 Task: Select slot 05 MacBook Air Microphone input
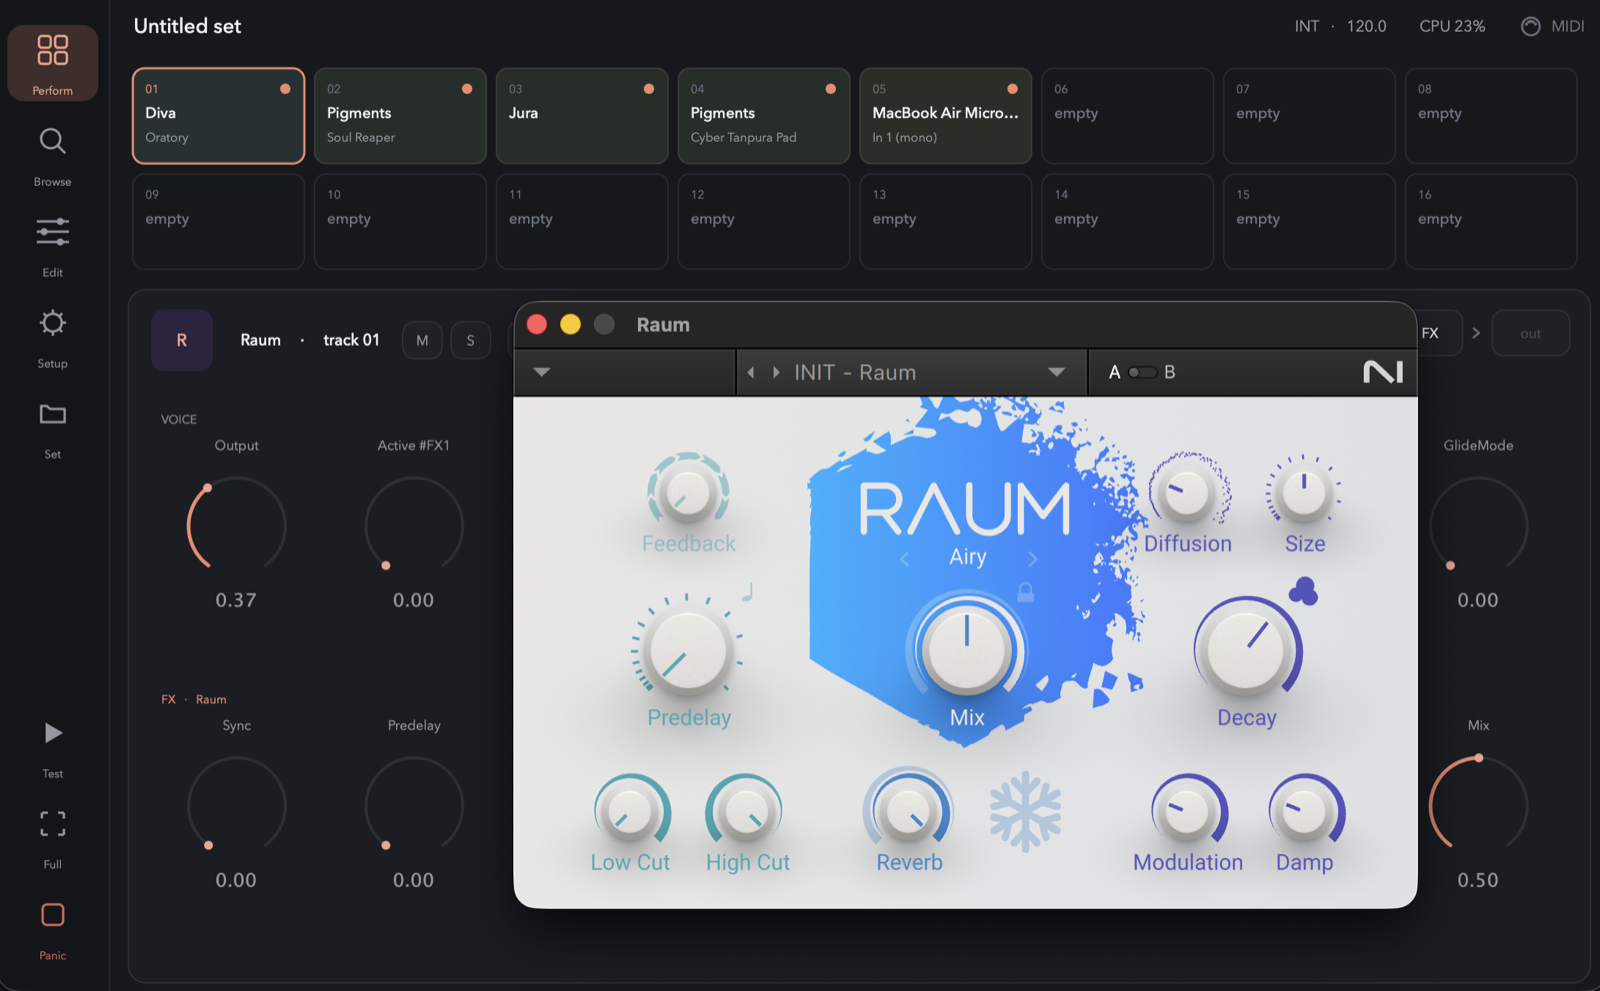tap(946, 116)
